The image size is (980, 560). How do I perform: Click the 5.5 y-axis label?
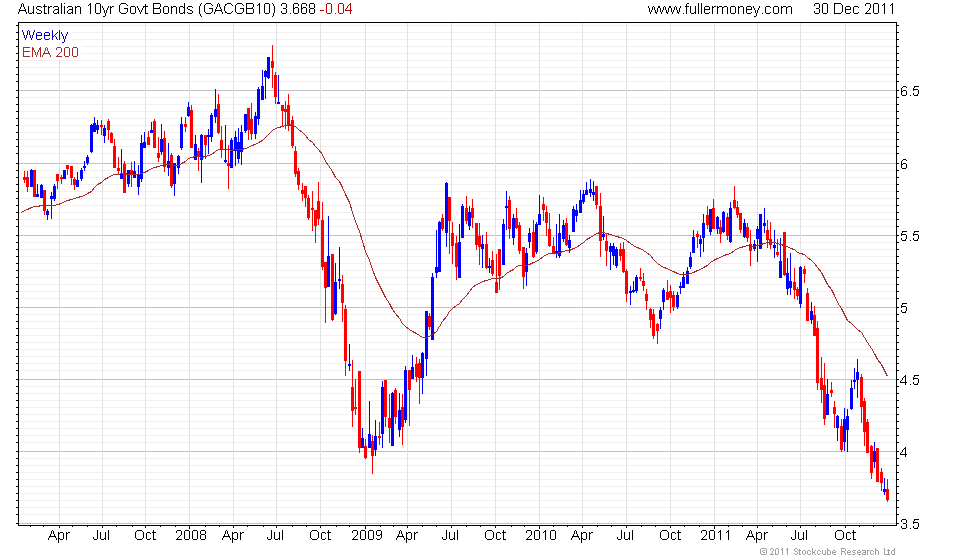click(x=909, y=236)
